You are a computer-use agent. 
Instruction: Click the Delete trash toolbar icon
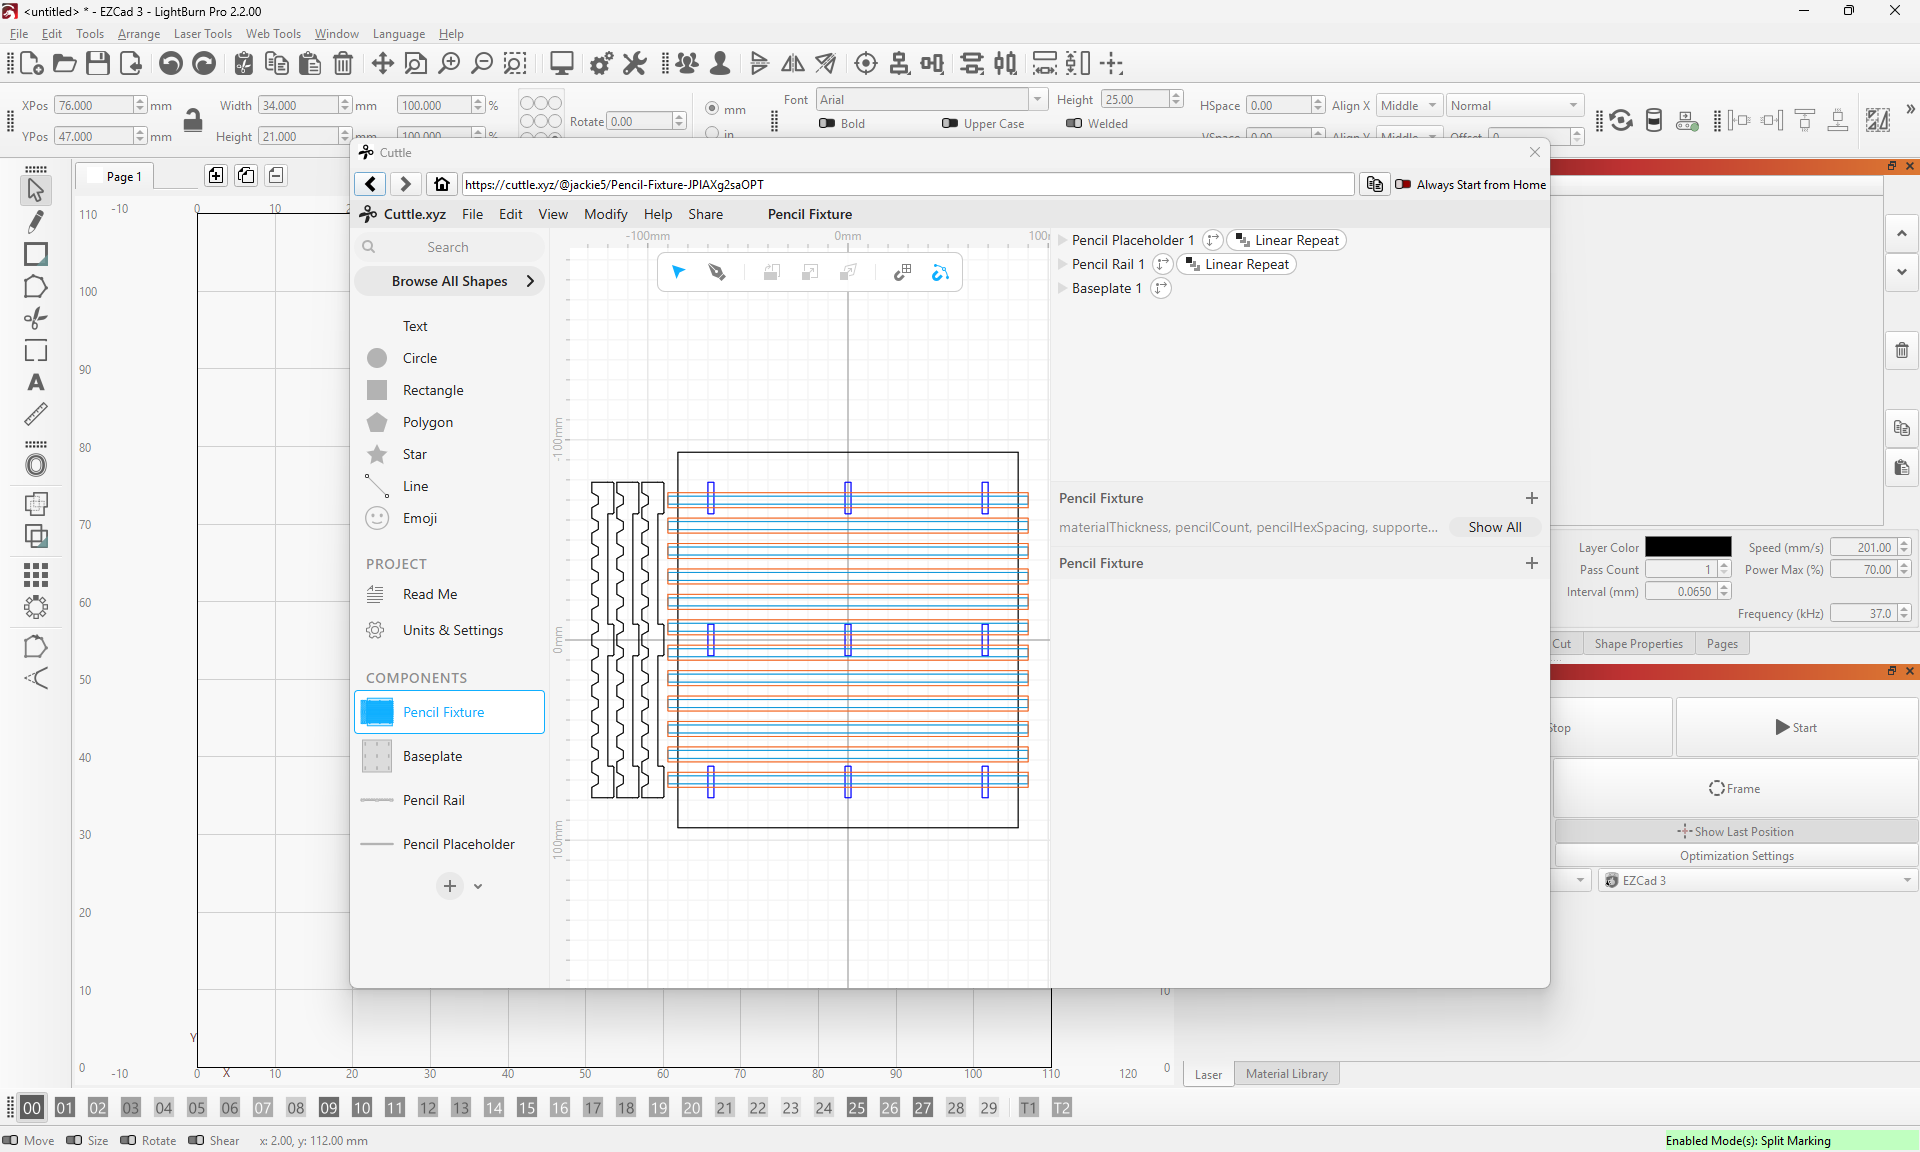(x=343, y=64)
